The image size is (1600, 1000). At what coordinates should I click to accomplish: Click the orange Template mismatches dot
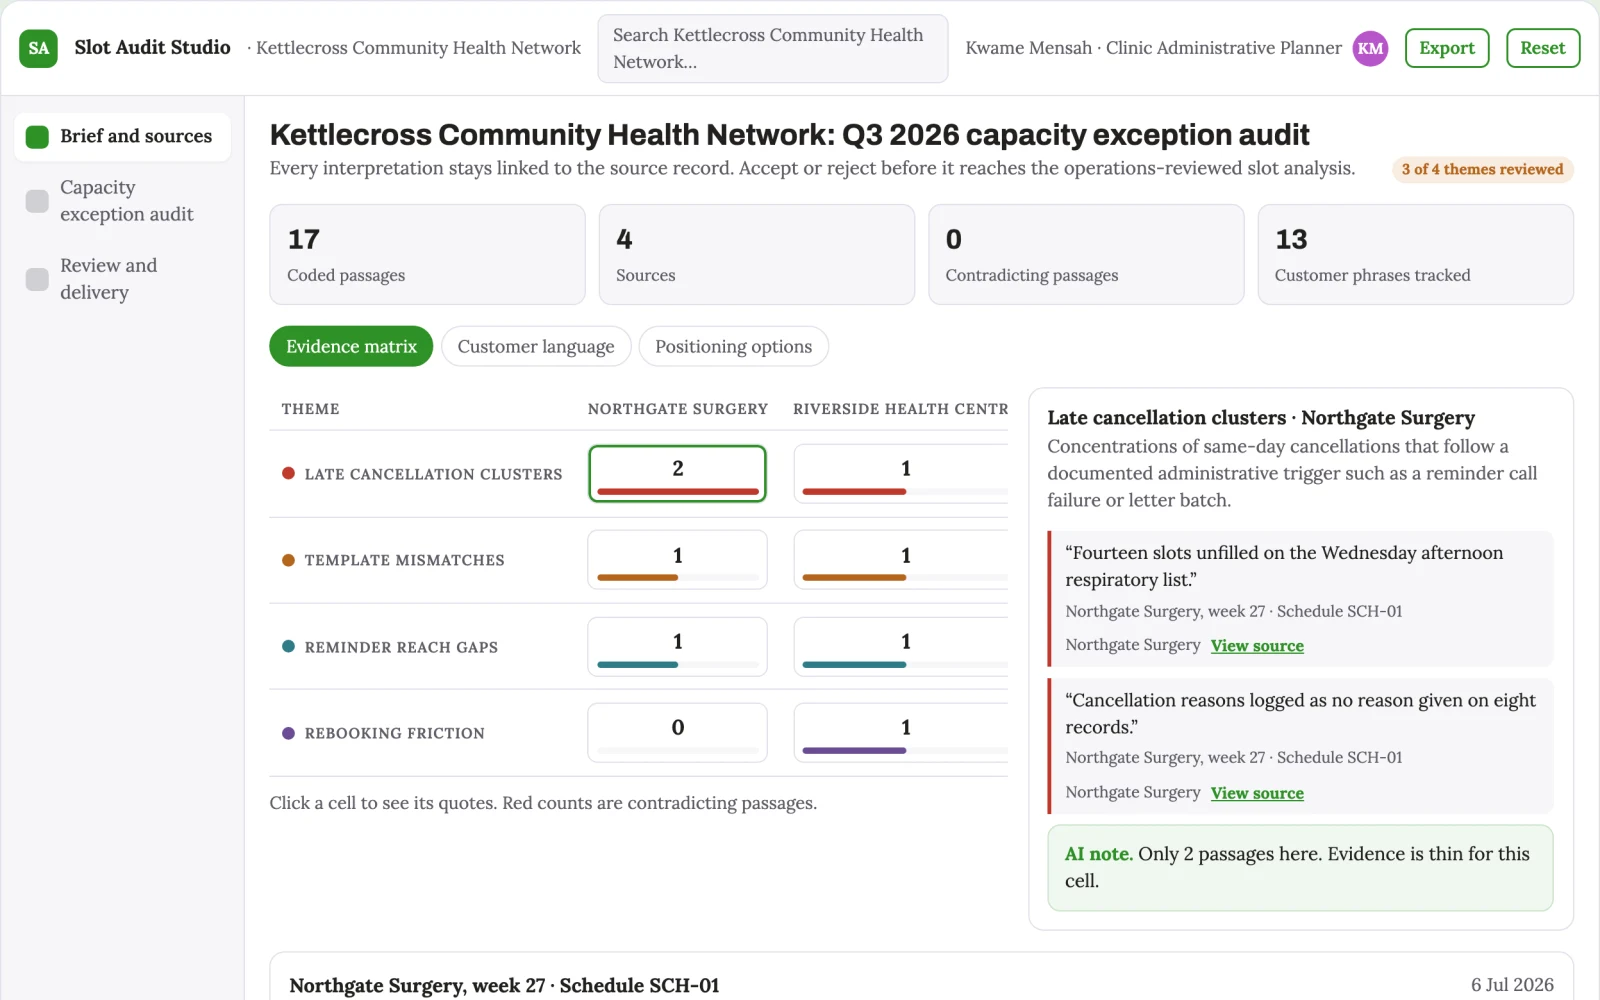pos(288,560)
